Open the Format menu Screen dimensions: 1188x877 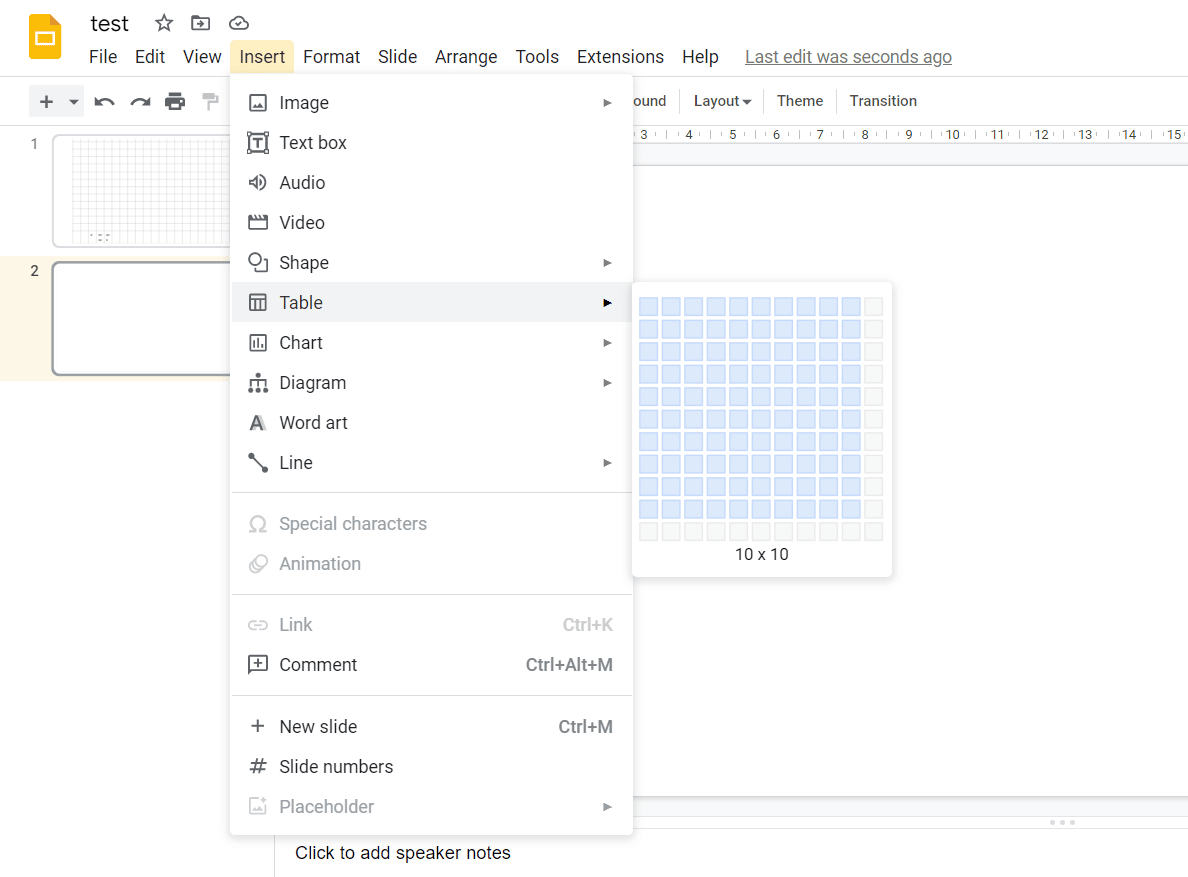pyautogui.click(x=331, y=57)
